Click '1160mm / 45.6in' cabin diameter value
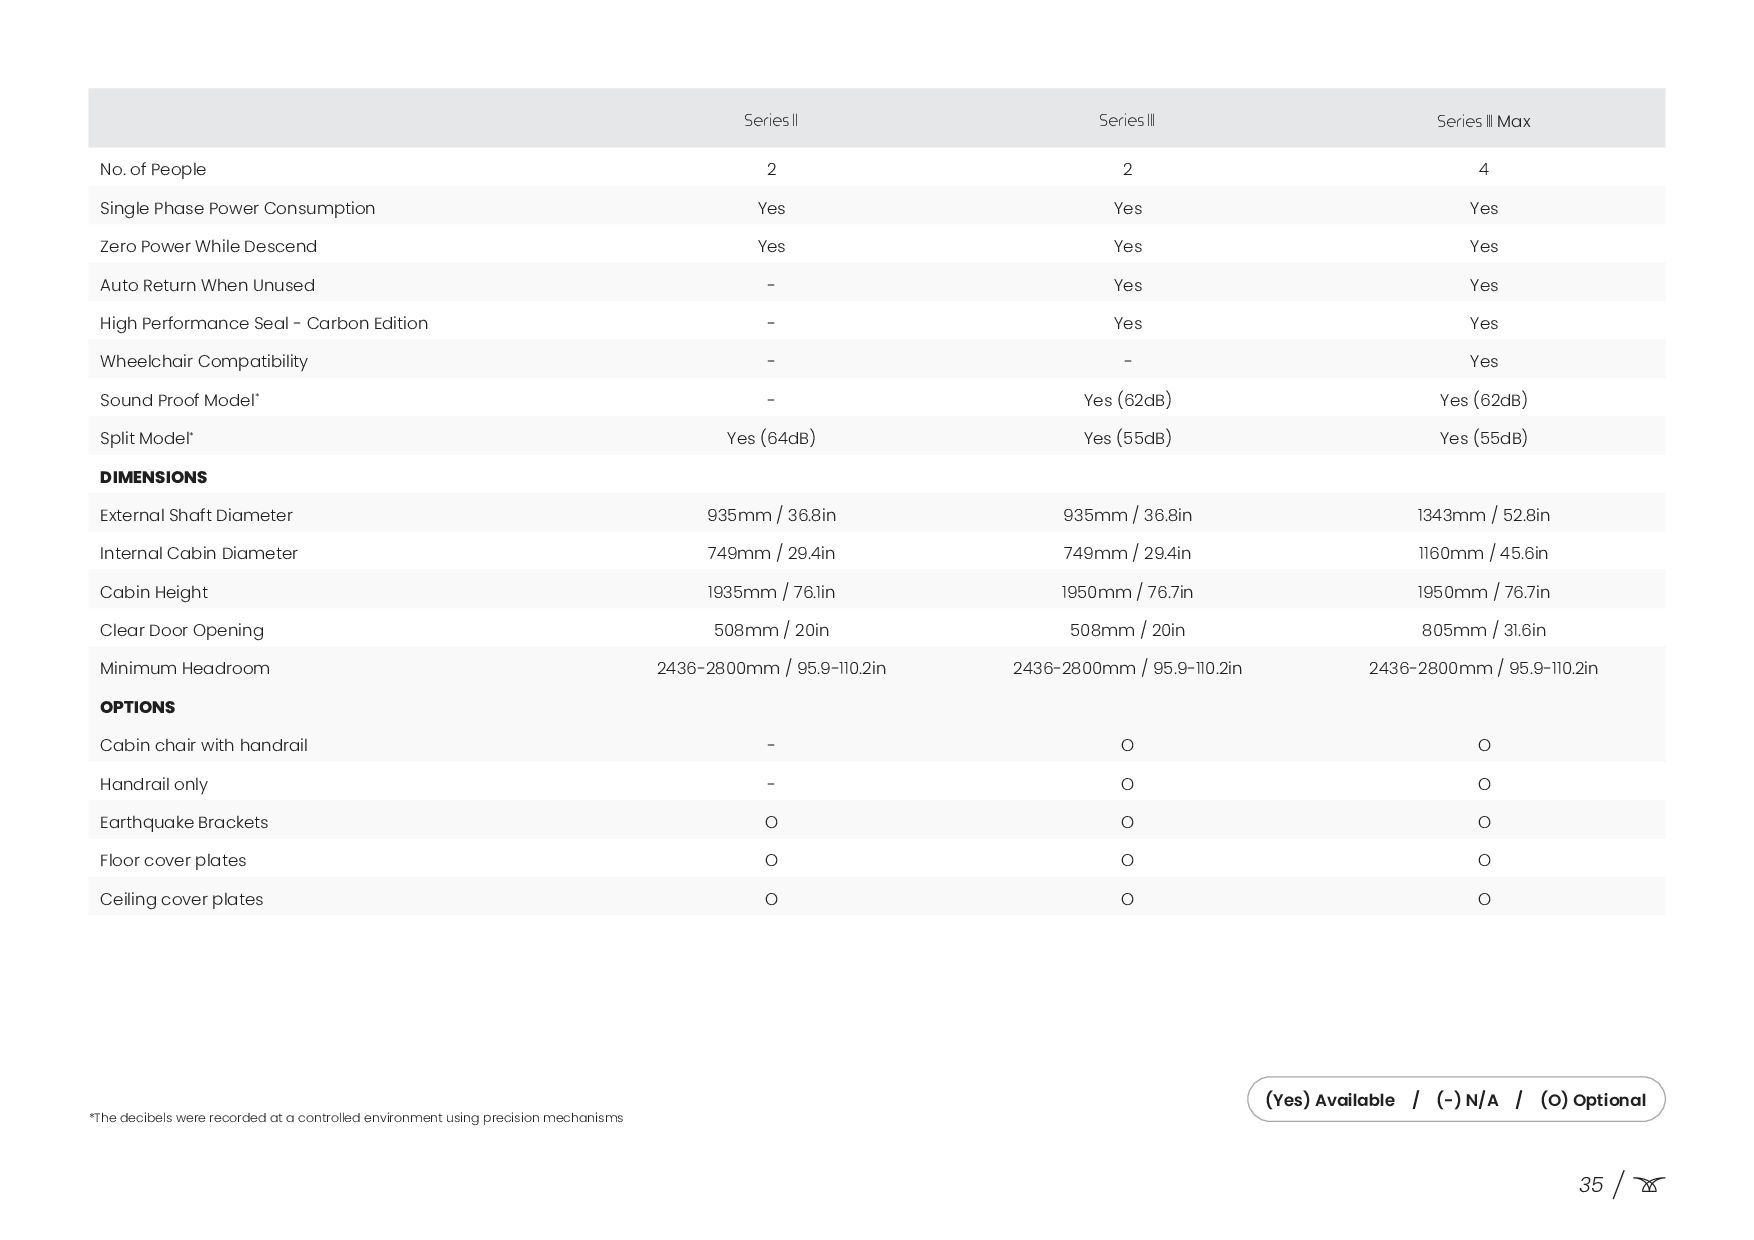Screen dimensions: 1754x1240 pos(1483,553)
